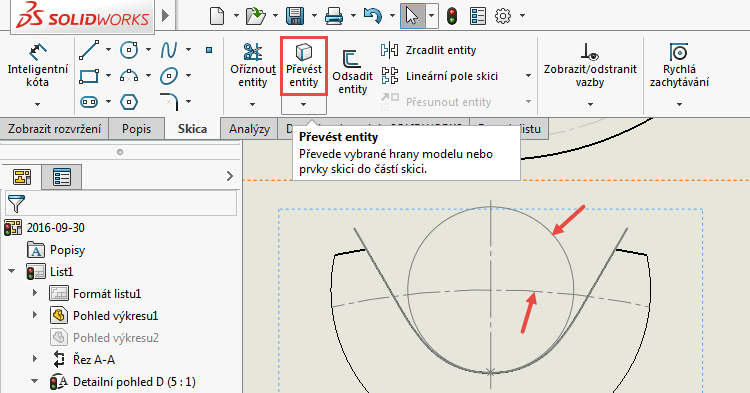The width and height of the screenshot is (750, 393).
Task: Select the Polygon sketch tool
Action: (129, 102)
